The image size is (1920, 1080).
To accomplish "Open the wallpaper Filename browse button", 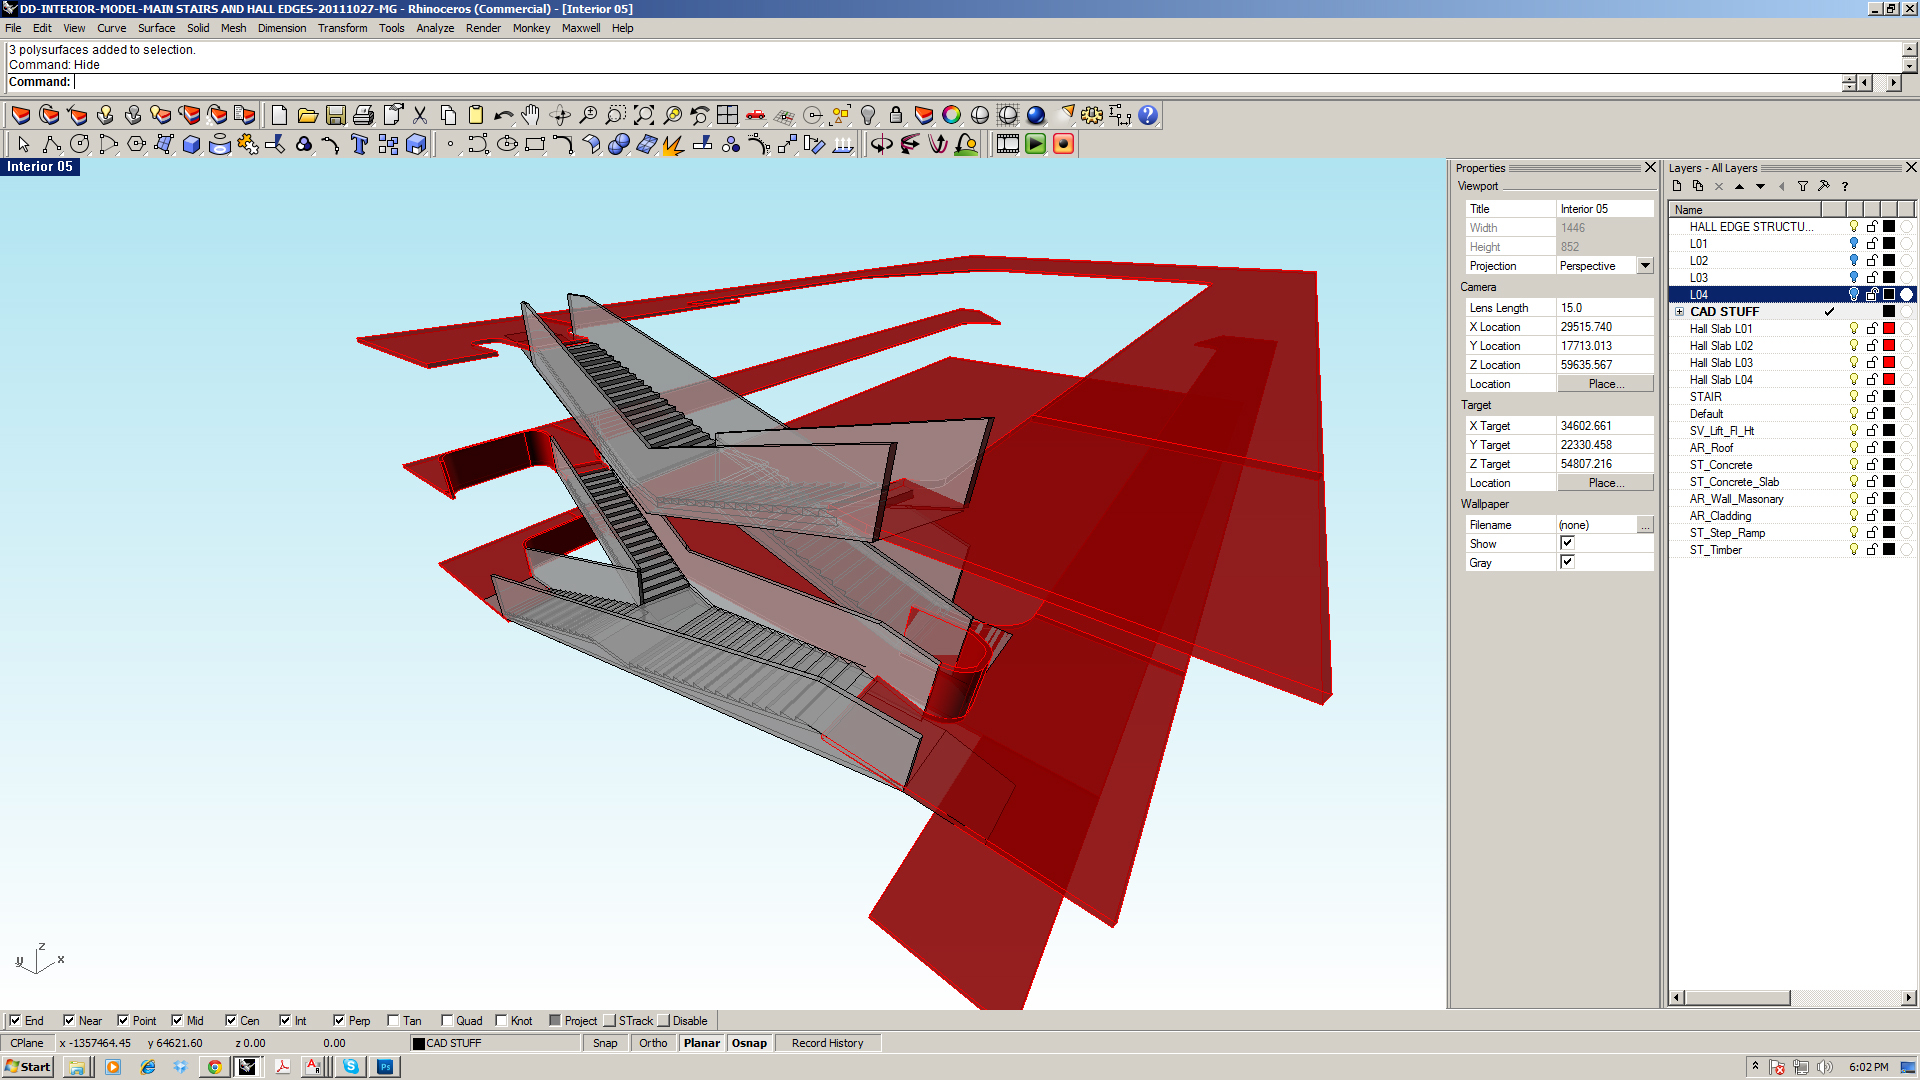I will pyautogui.click(x=1645, y=525).
